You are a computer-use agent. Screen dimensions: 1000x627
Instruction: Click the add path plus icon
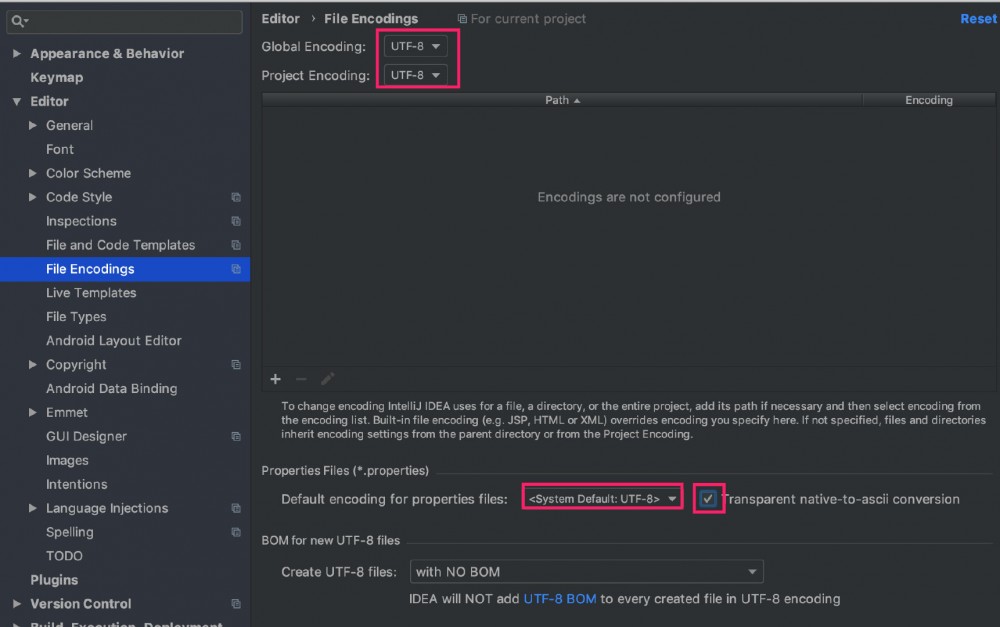tap(275, 379)
